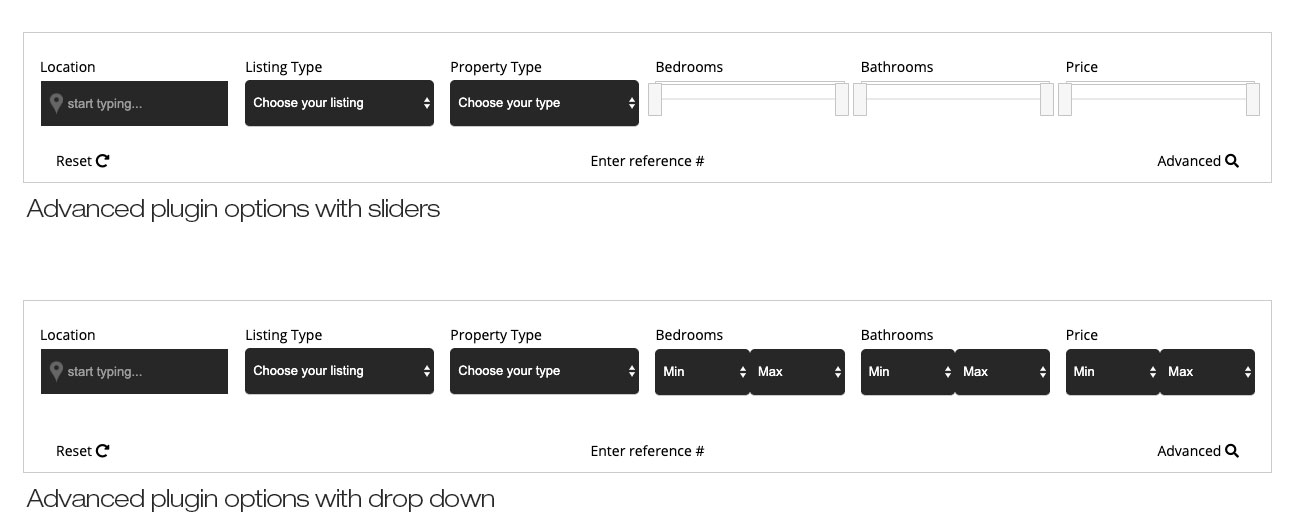Viewport: 1296px width, 529px height.
Task: Open the Price Max dropdown
Action: (1207, 372)
